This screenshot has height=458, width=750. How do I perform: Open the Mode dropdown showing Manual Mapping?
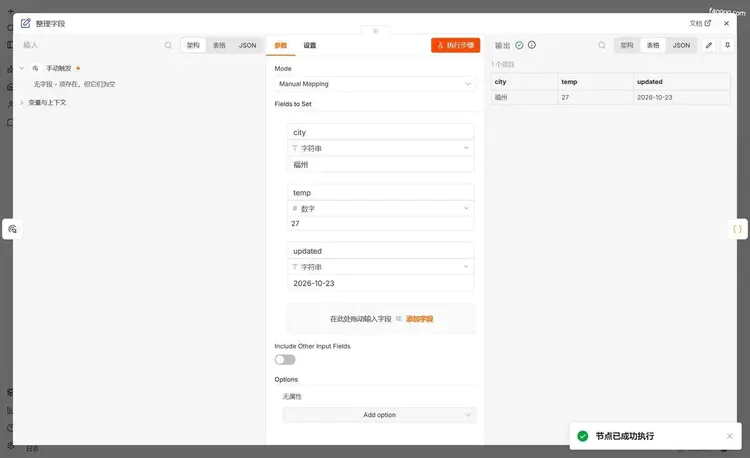click(375, 84)
